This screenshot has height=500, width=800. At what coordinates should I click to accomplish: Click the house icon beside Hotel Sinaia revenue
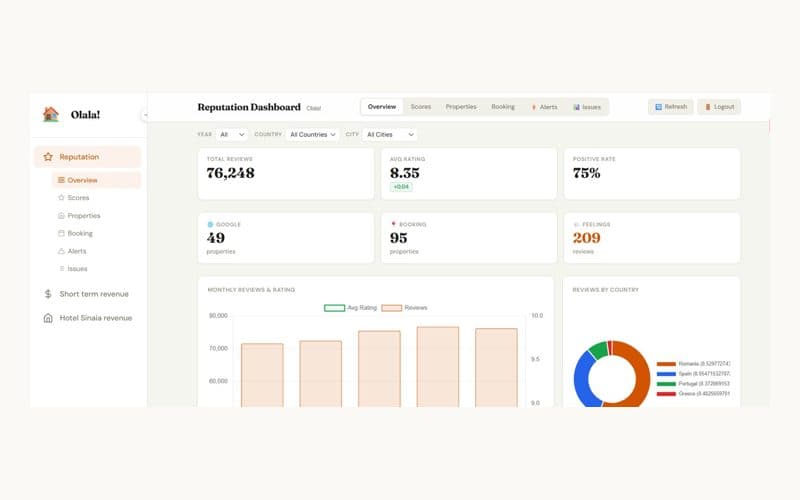coord(48,318)
